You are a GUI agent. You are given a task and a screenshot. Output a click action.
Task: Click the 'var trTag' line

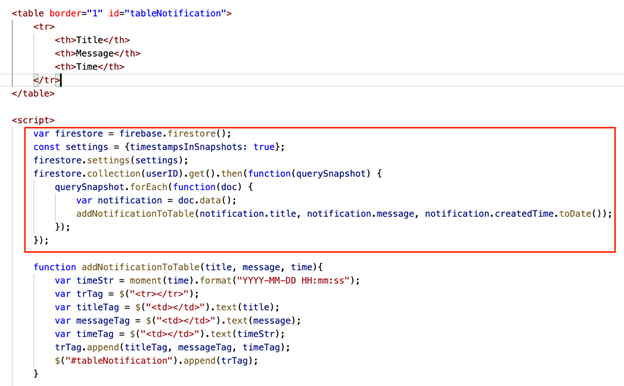pos(127,294)
